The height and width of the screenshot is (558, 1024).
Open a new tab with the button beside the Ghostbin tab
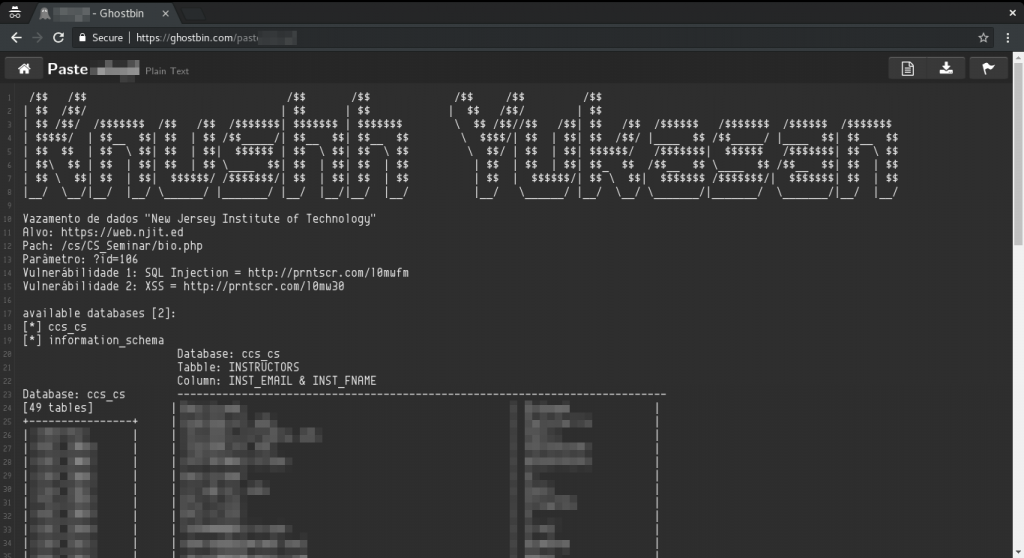coord(193,14)
